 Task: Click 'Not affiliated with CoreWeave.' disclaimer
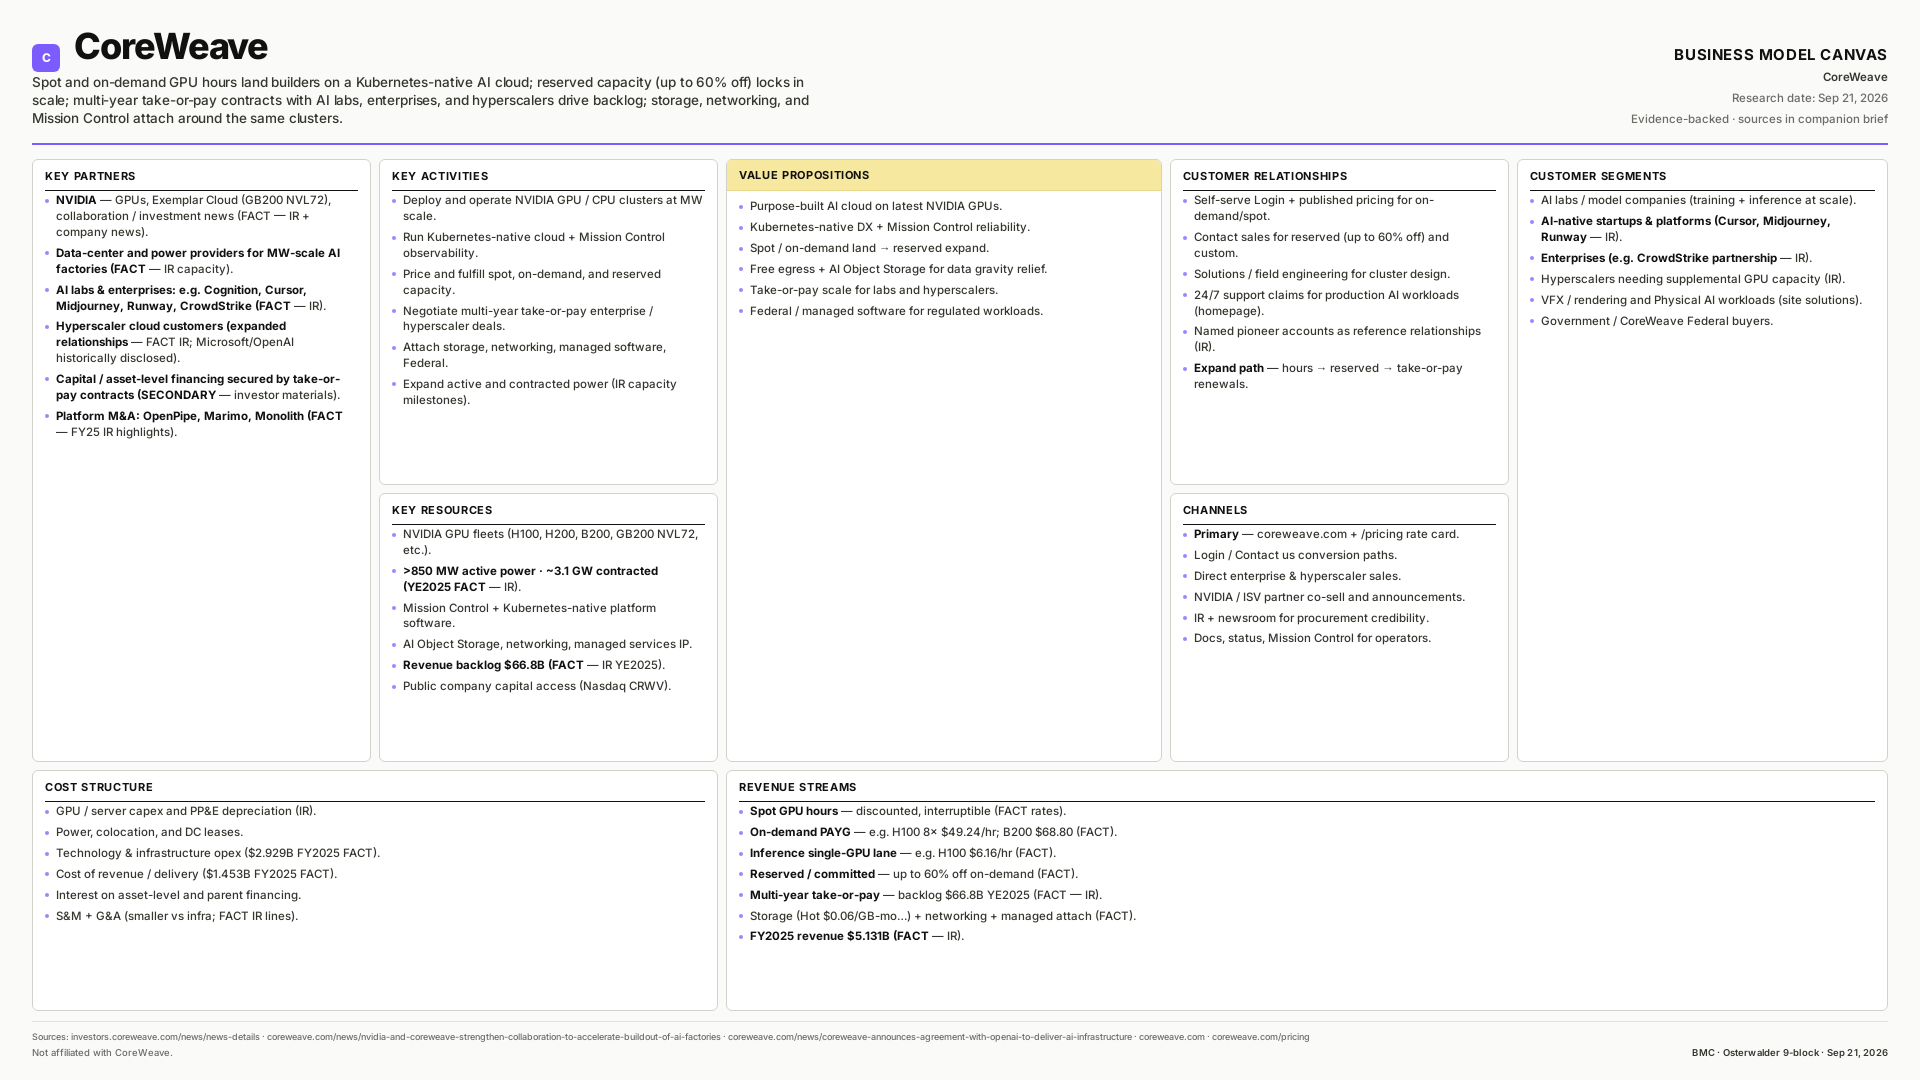[x=102, y=1053]
